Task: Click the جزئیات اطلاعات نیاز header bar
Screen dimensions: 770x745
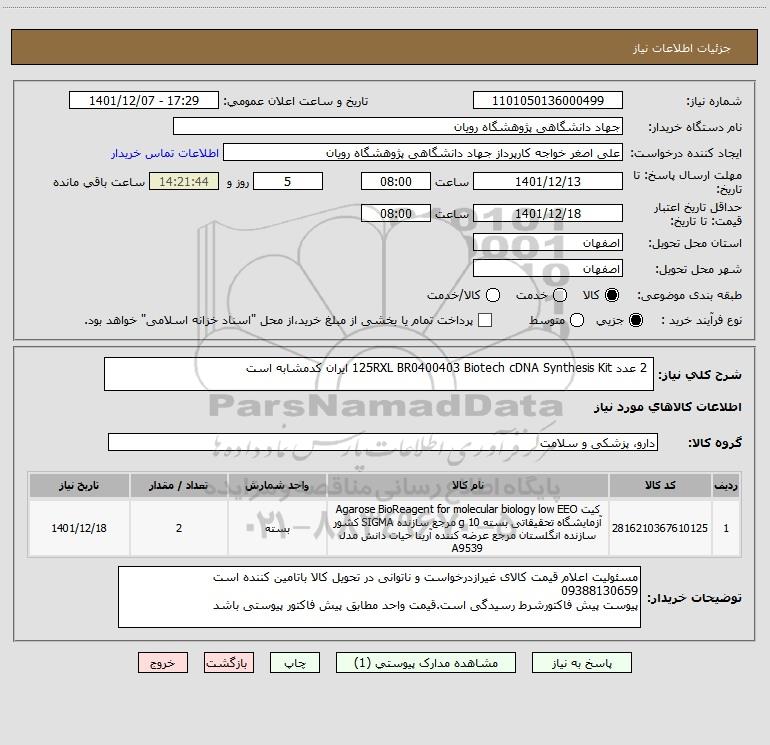Action: coord(384,47)
